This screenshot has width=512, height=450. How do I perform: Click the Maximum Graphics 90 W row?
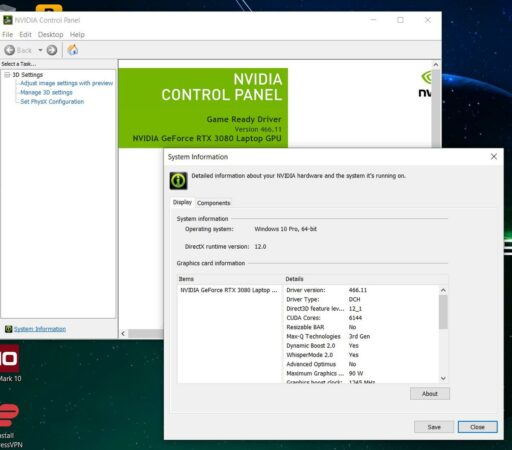point(362,373)
